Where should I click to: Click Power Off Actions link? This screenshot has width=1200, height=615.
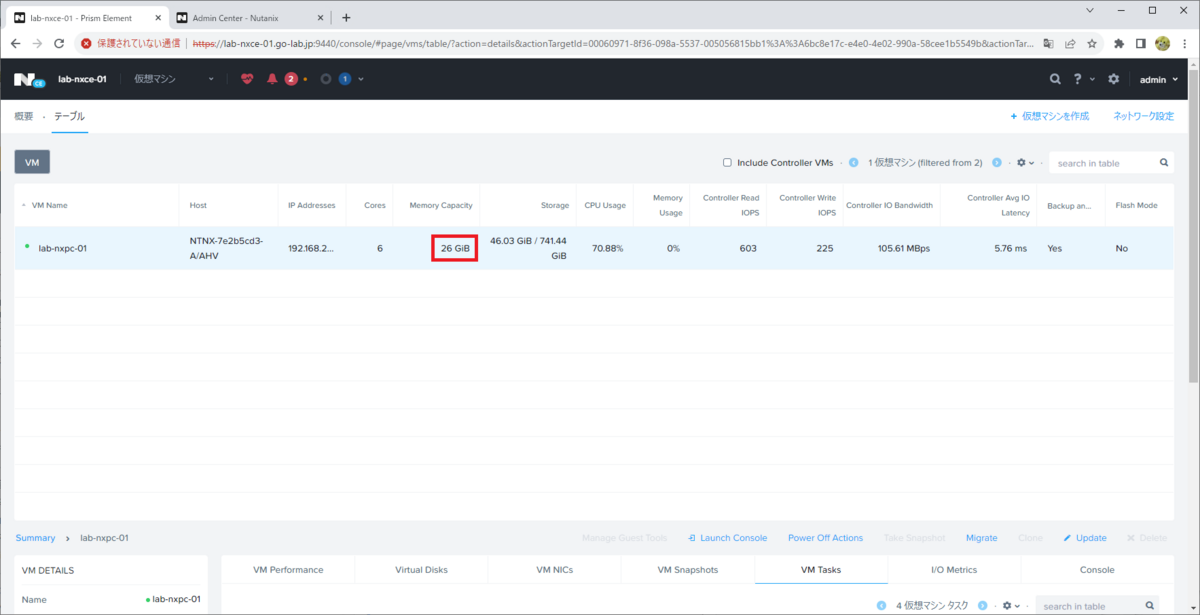[825, 537]
